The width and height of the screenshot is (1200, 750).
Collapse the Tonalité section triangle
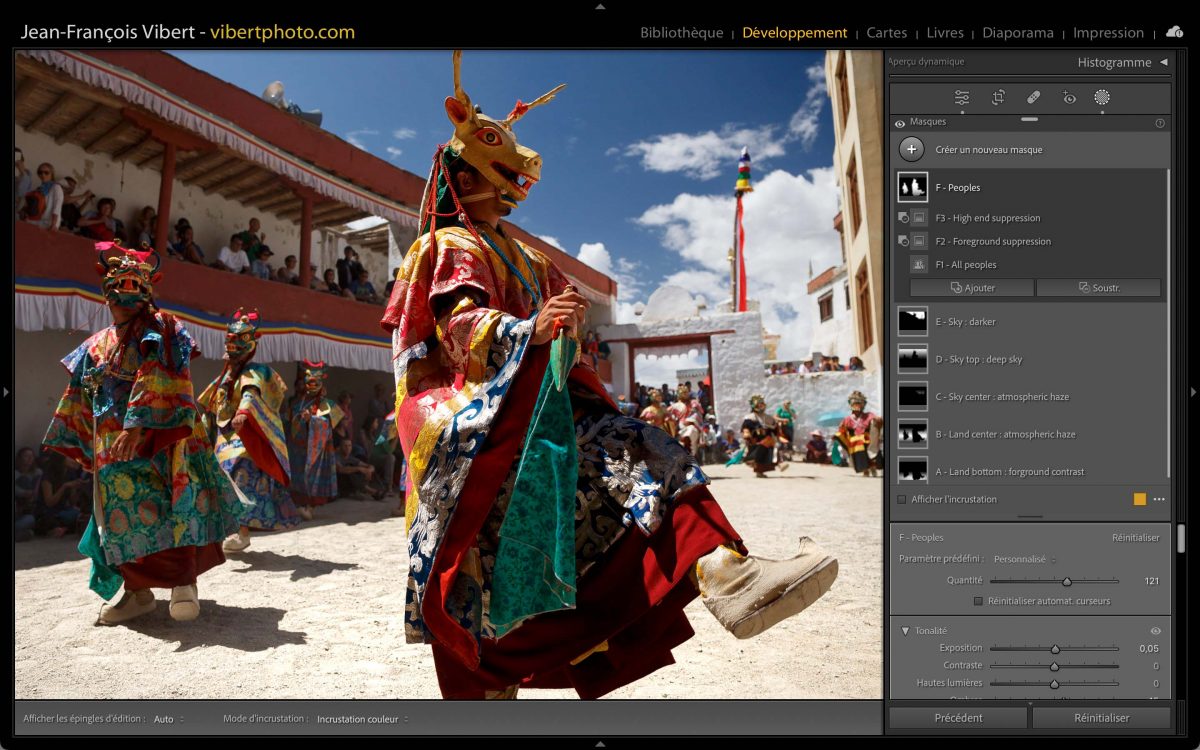pyautogui.click(x=905, y=631)
